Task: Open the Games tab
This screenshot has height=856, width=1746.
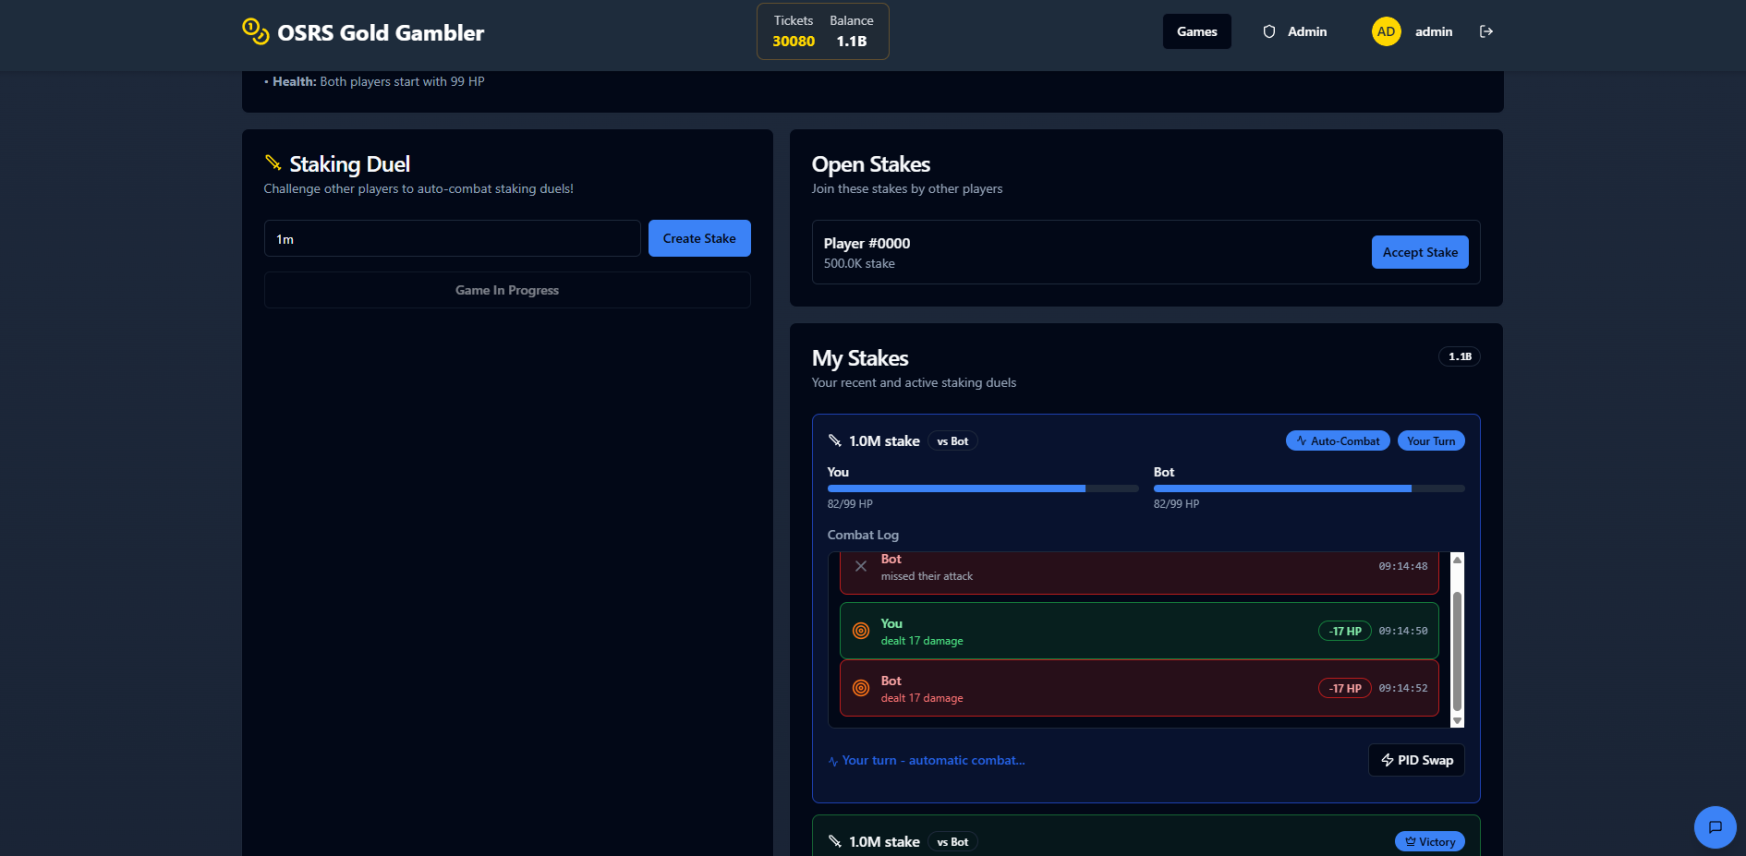Action: tap(1197, 32)
